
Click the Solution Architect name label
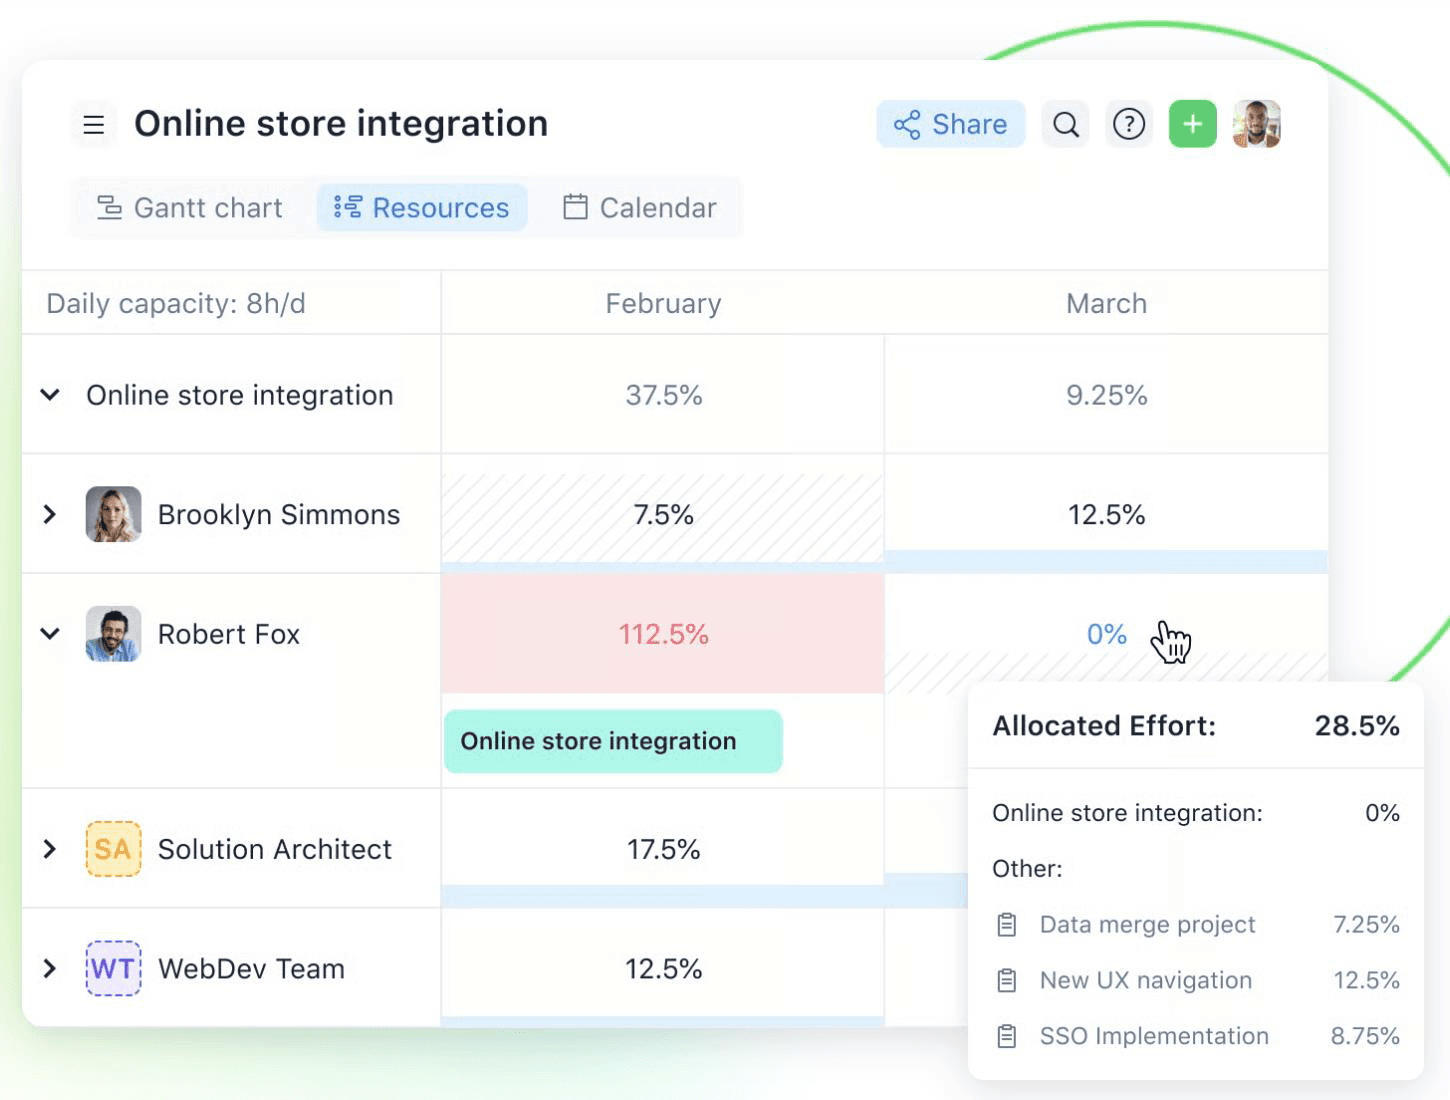click(x=275, y=849)
